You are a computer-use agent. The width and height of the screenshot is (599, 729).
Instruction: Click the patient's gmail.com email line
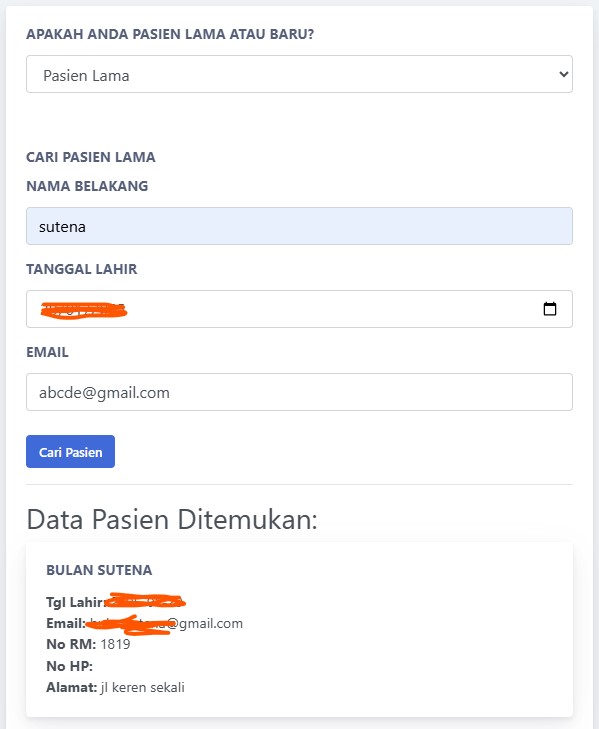click(145, 623)
